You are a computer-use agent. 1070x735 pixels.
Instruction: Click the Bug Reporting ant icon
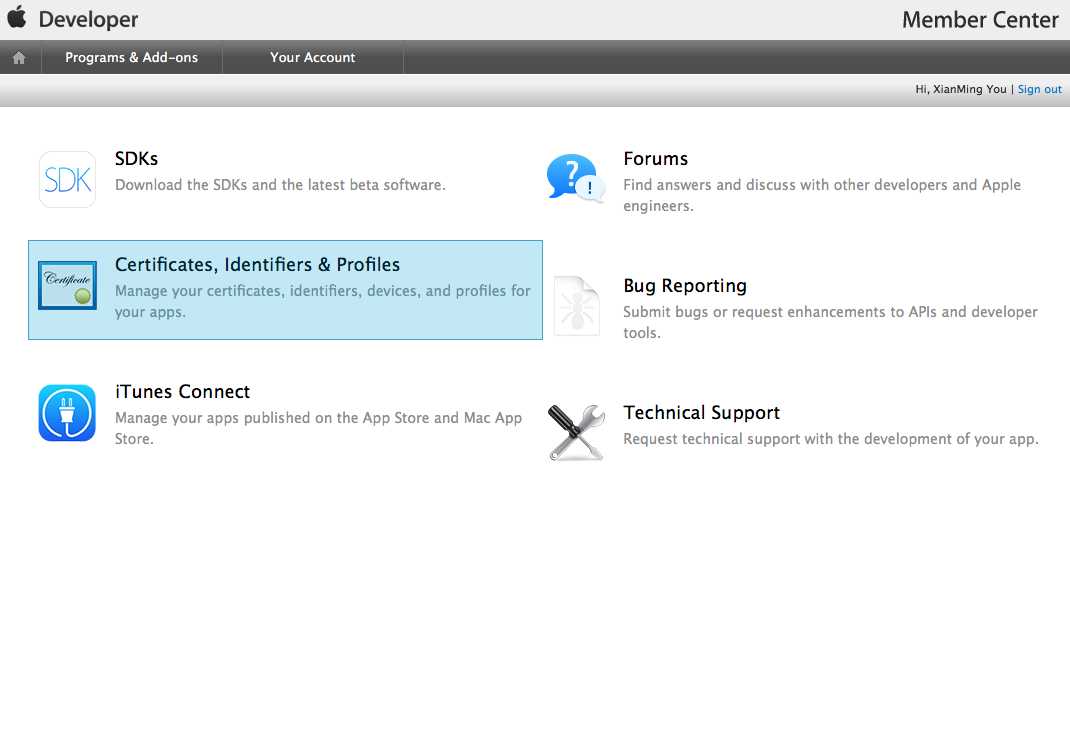(x=577, y=306)
